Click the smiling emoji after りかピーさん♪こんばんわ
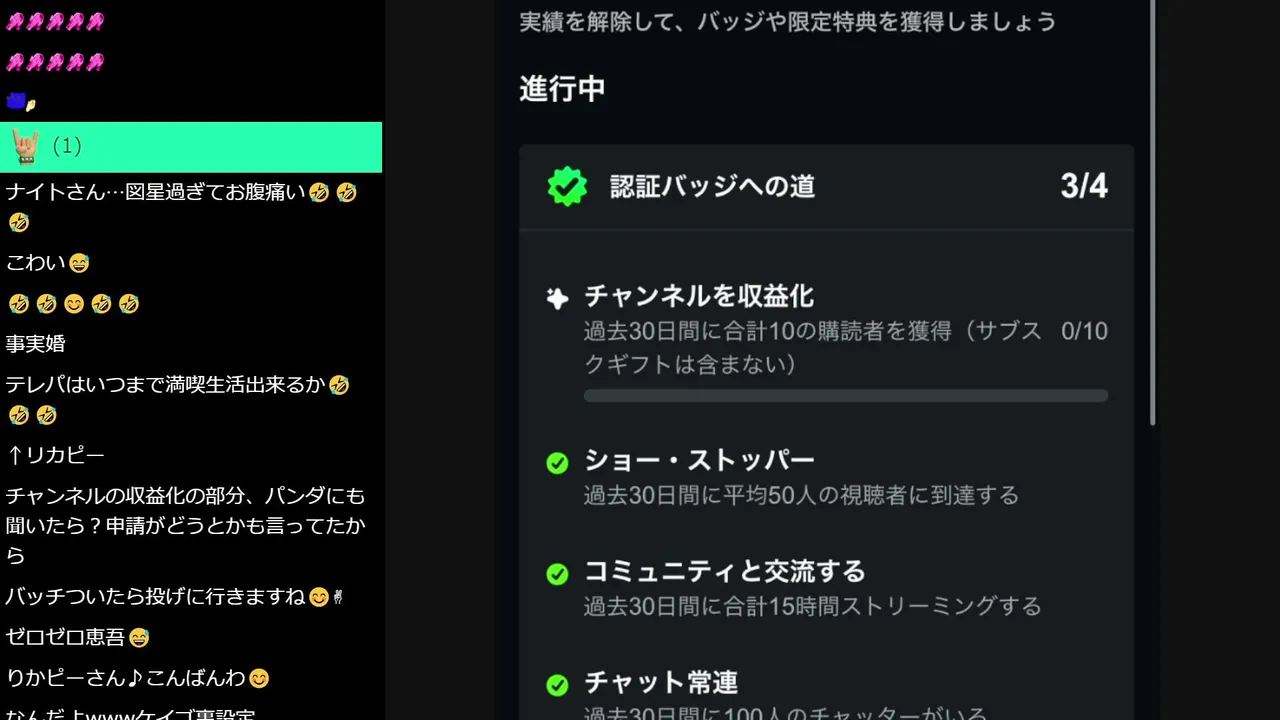 (x=259, y=678)
